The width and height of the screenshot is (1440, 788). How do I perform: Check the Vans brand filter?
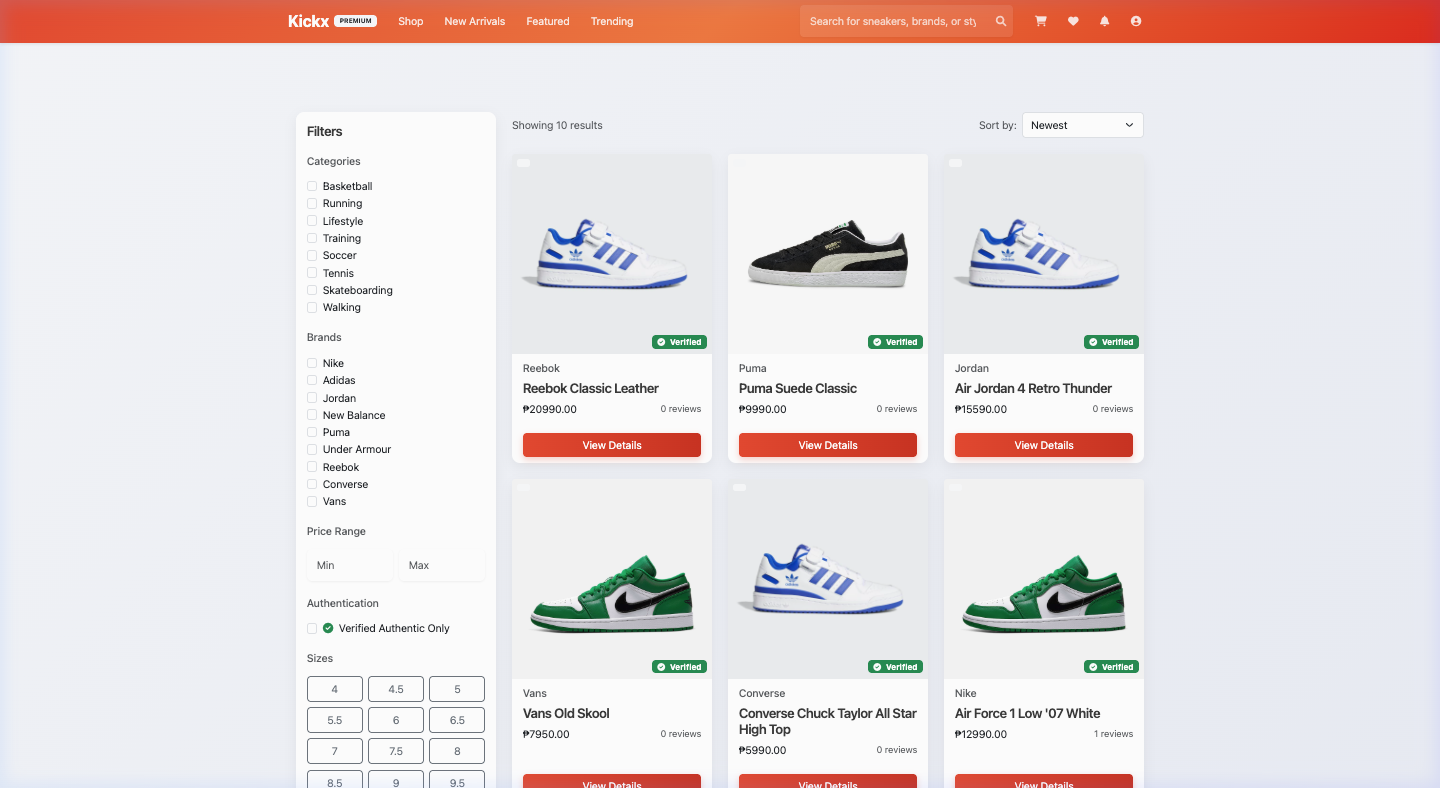(x=312, y=501)
